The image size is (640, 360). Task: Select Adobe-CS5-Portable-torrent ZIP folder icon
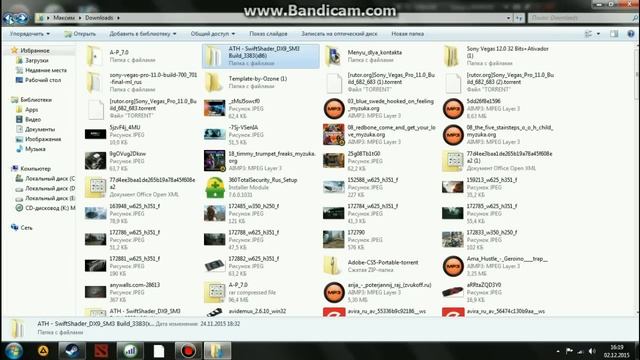coord(333,266)
